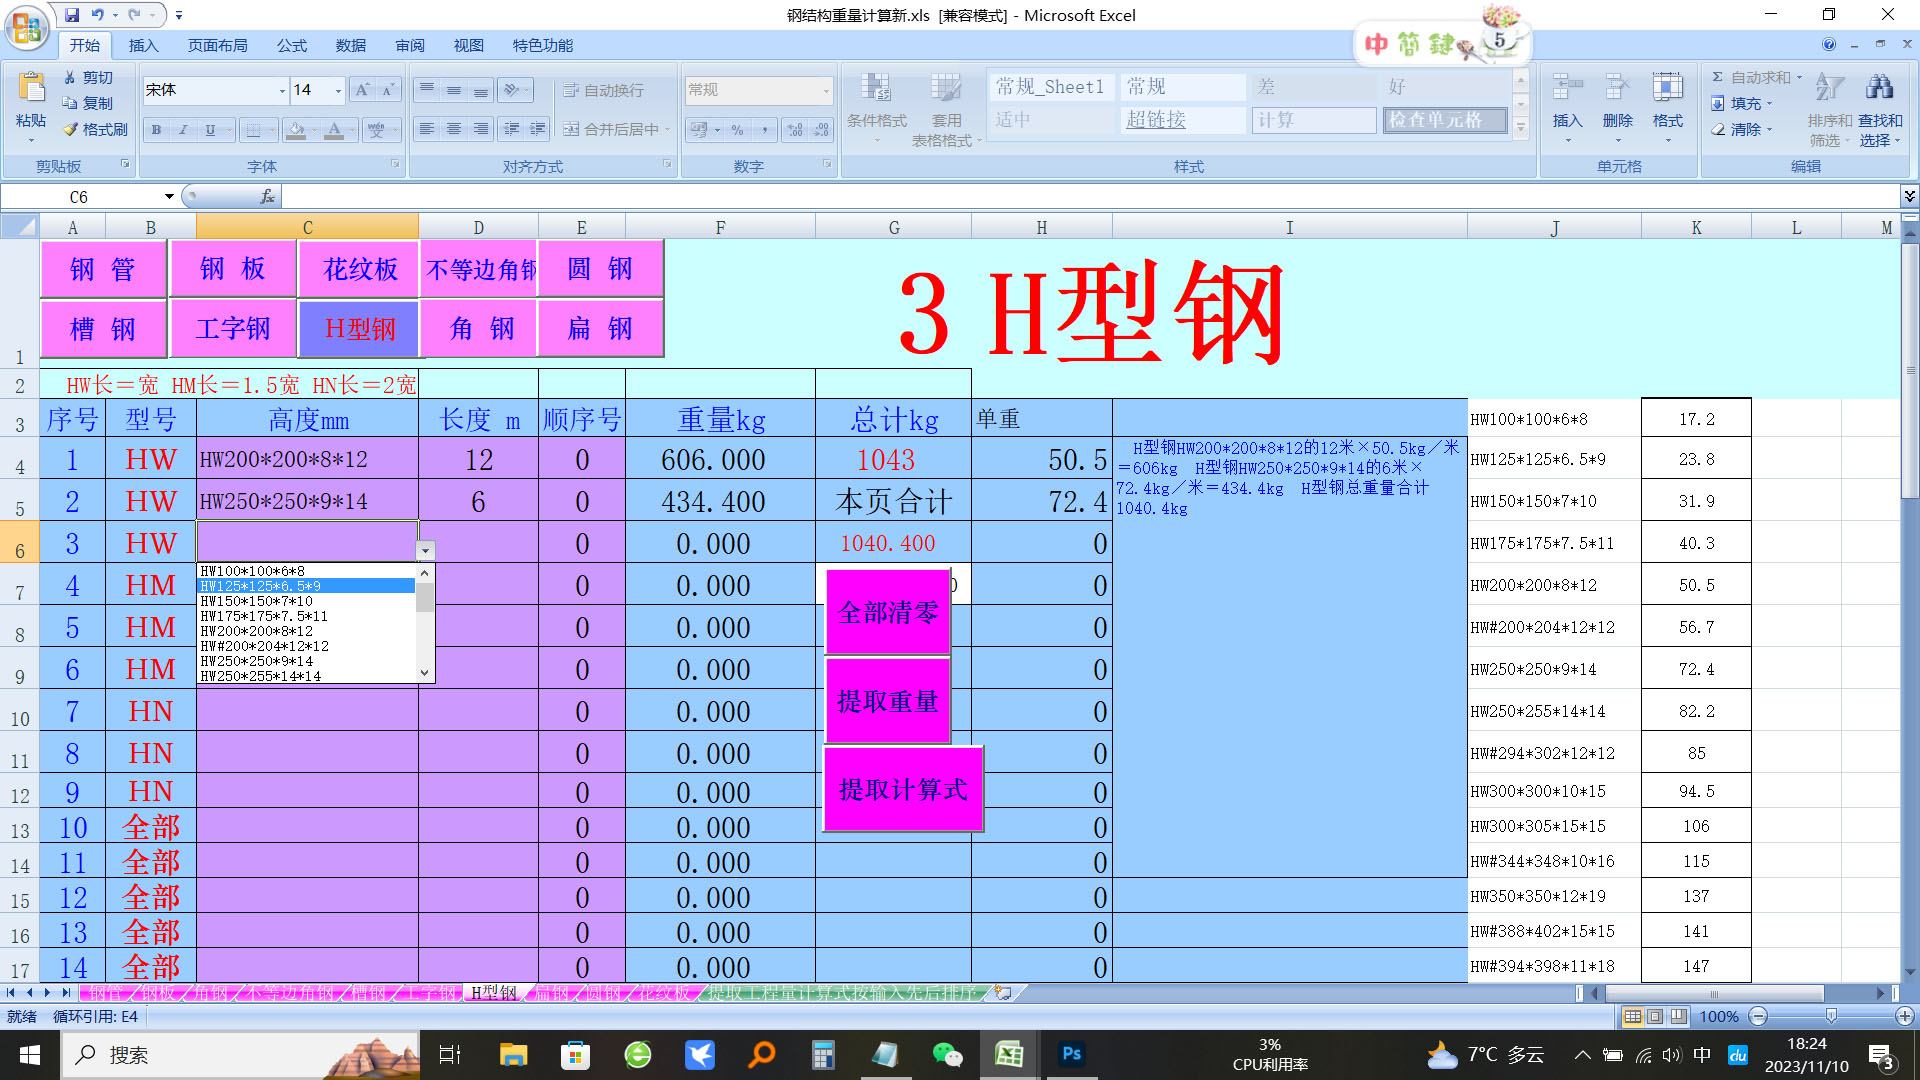The height and width of the screenshot is (1080, 1920).
Task: Expand the Fill (填充) dropdown
Action: [x=1769, y=103]
